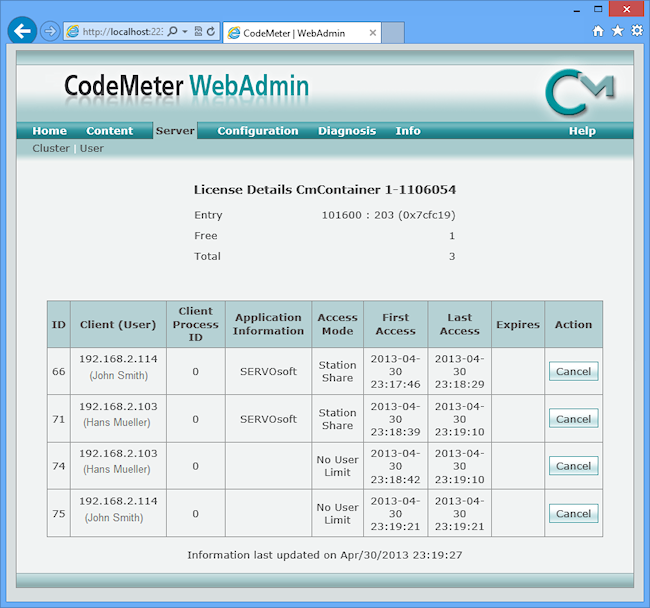Select the Diagnosis menu item

[x=347, y=131]
